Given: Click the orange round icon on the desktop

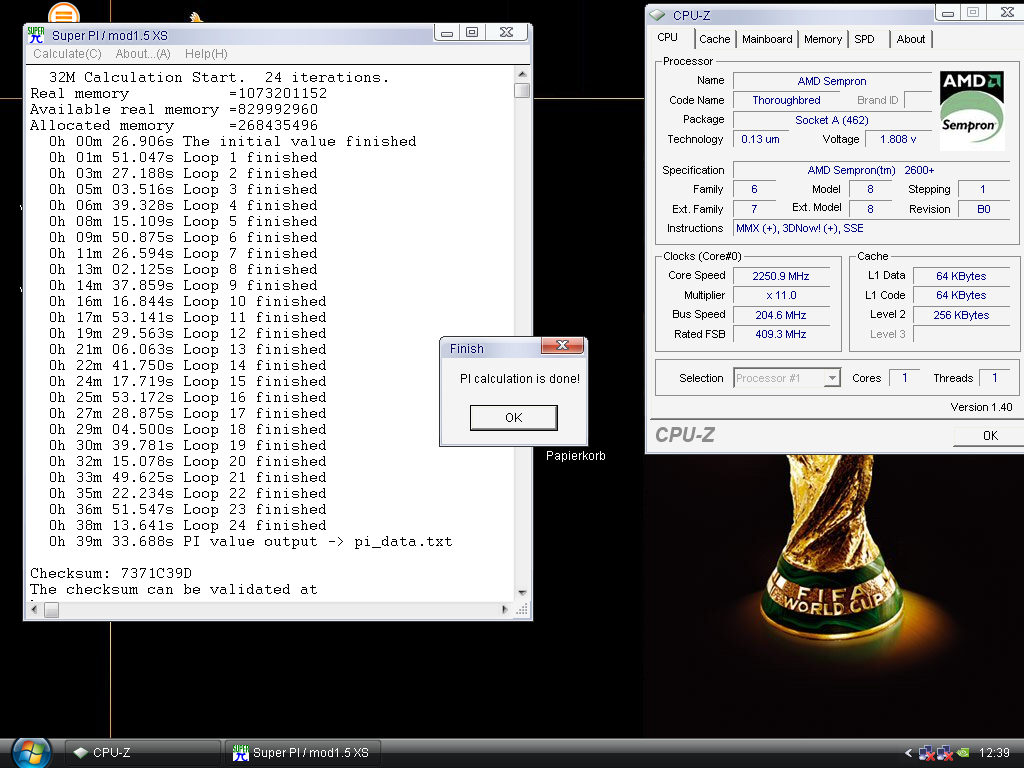Looking at the screenshot, I should pyautogui.click(x=64, y=13).
